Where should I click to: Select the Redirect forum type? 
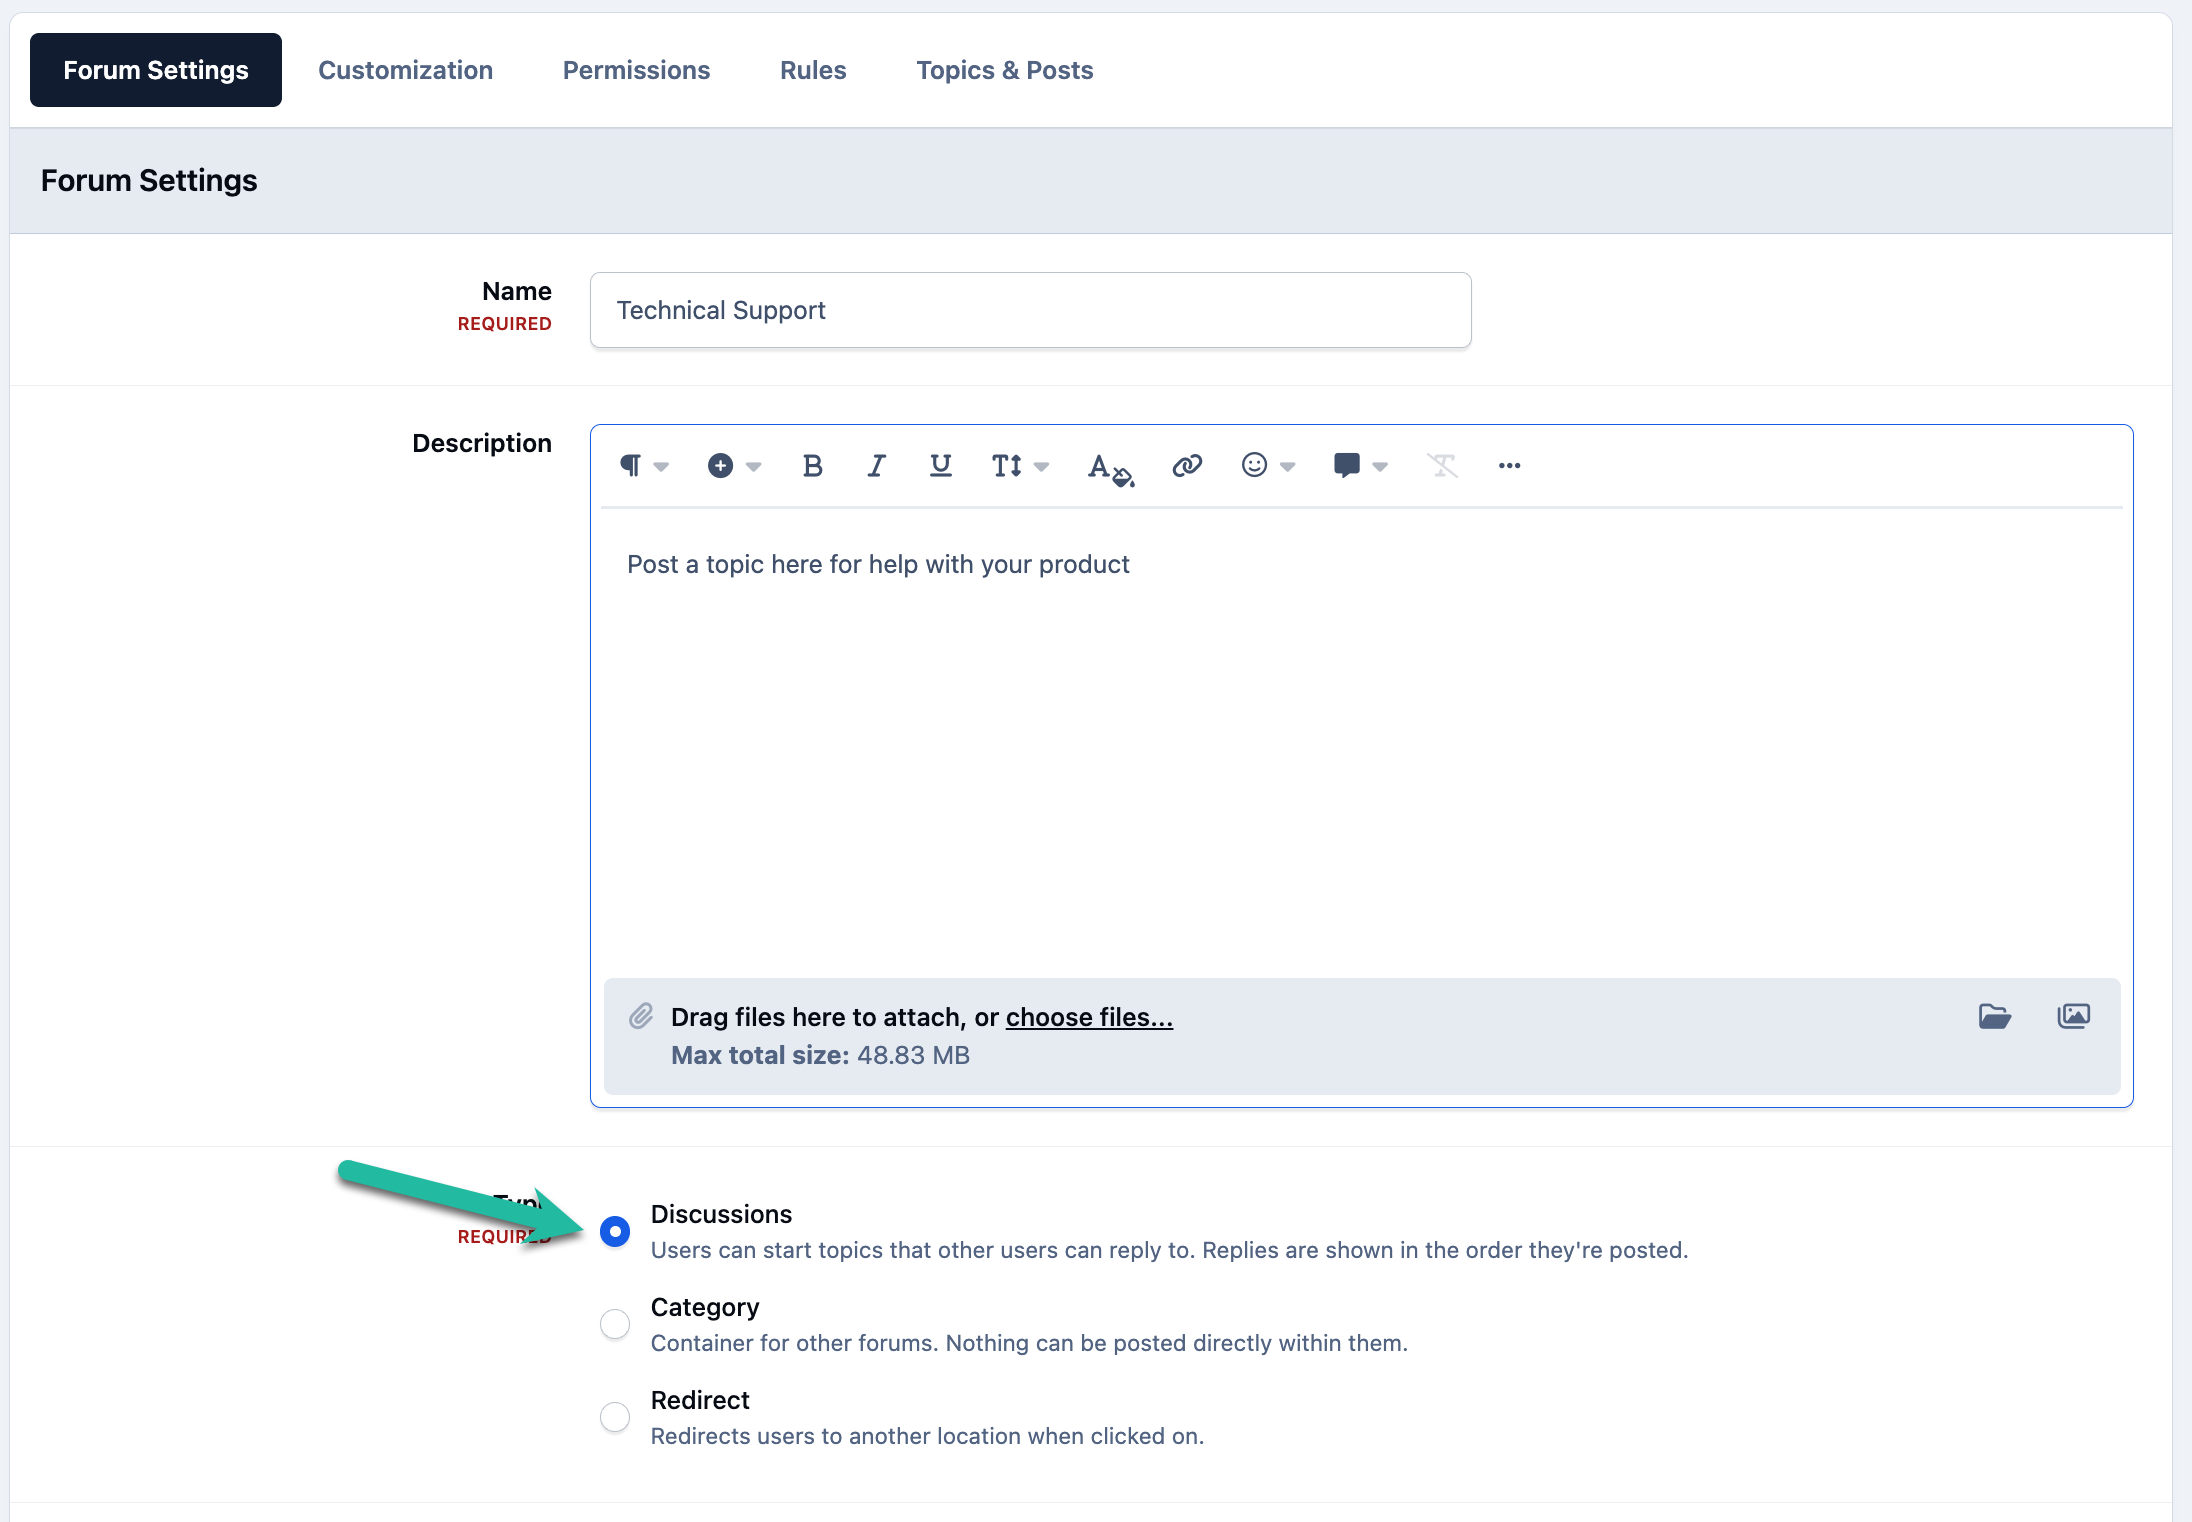(615, 1417)
